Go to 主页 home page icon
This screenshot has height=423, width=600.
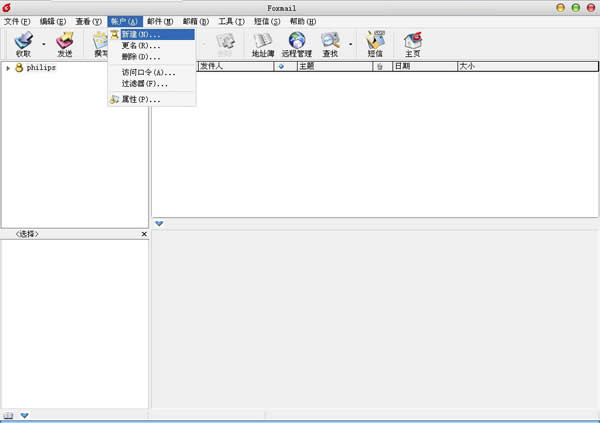pos(412,43)
